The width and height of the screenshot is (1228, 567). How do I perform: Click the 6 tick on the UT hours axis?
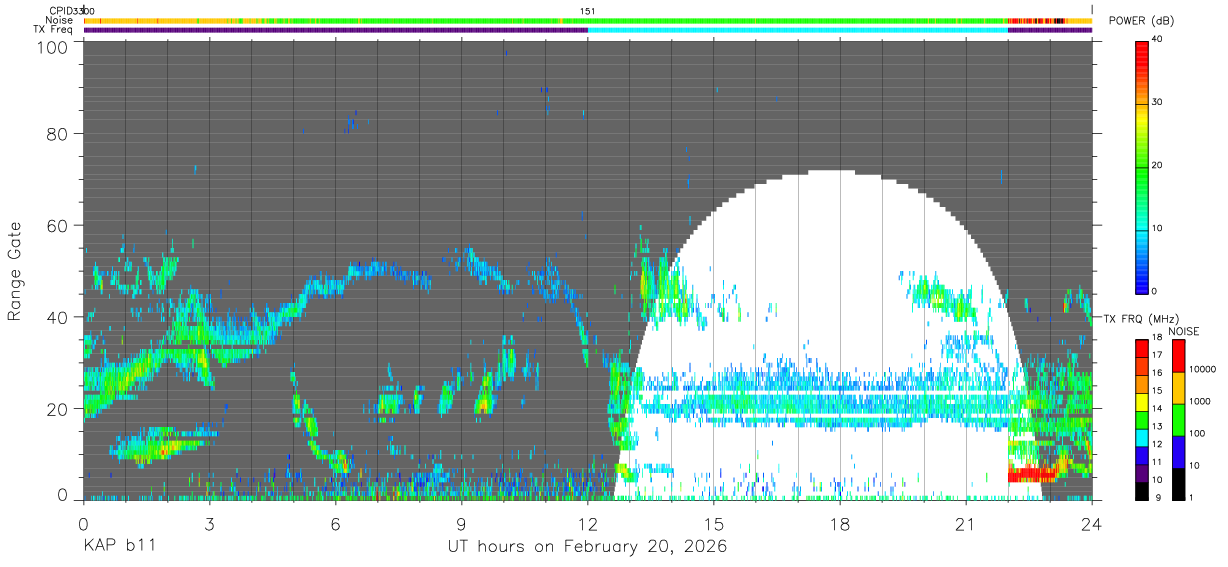(x=335, y=523)
